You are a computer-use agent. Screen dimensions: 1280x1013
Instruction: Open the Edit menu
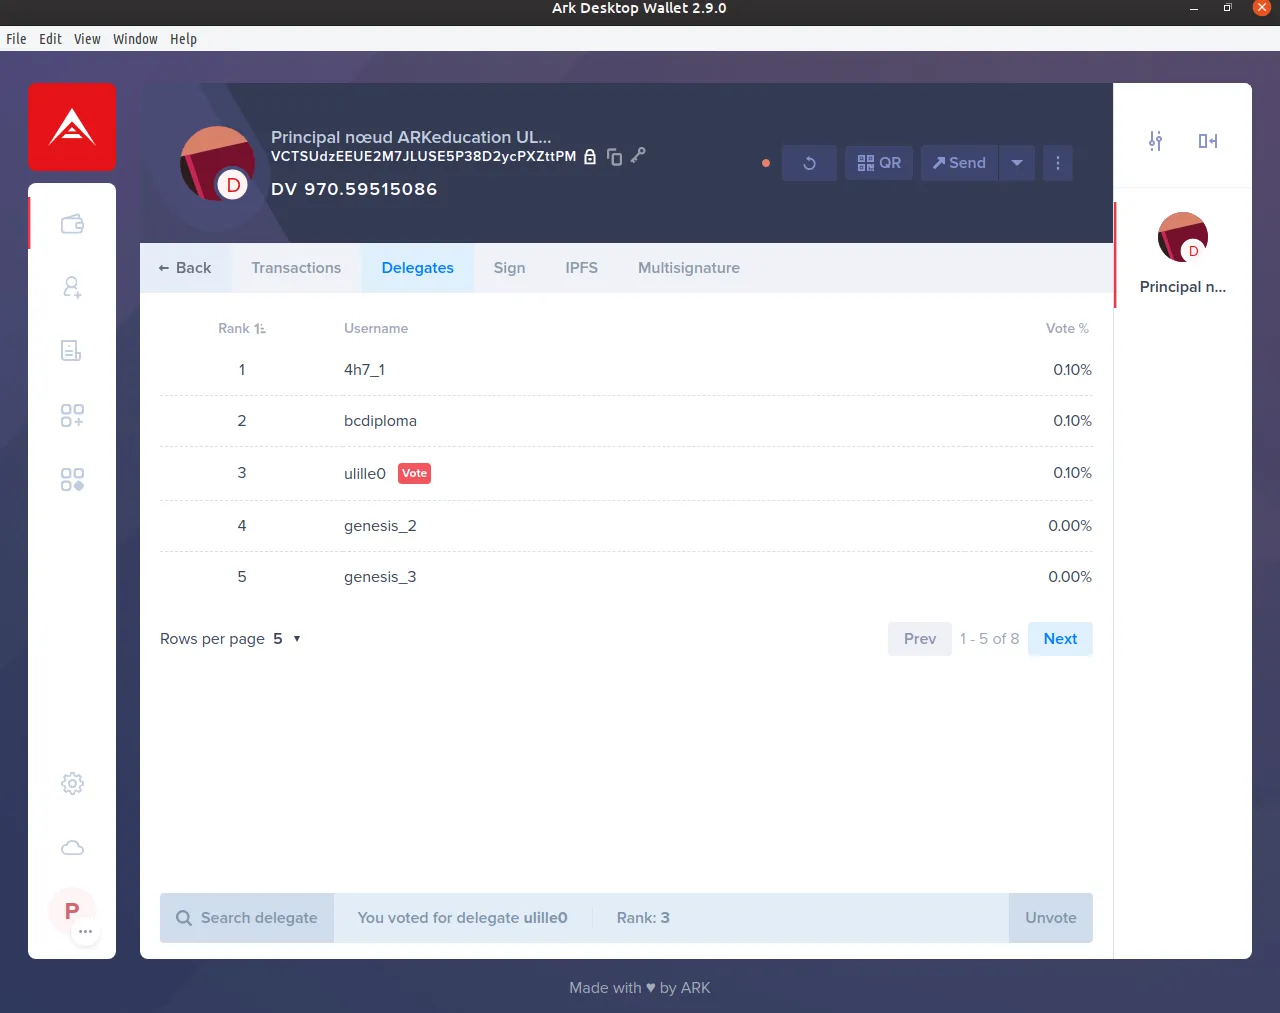tap(50, 39)
